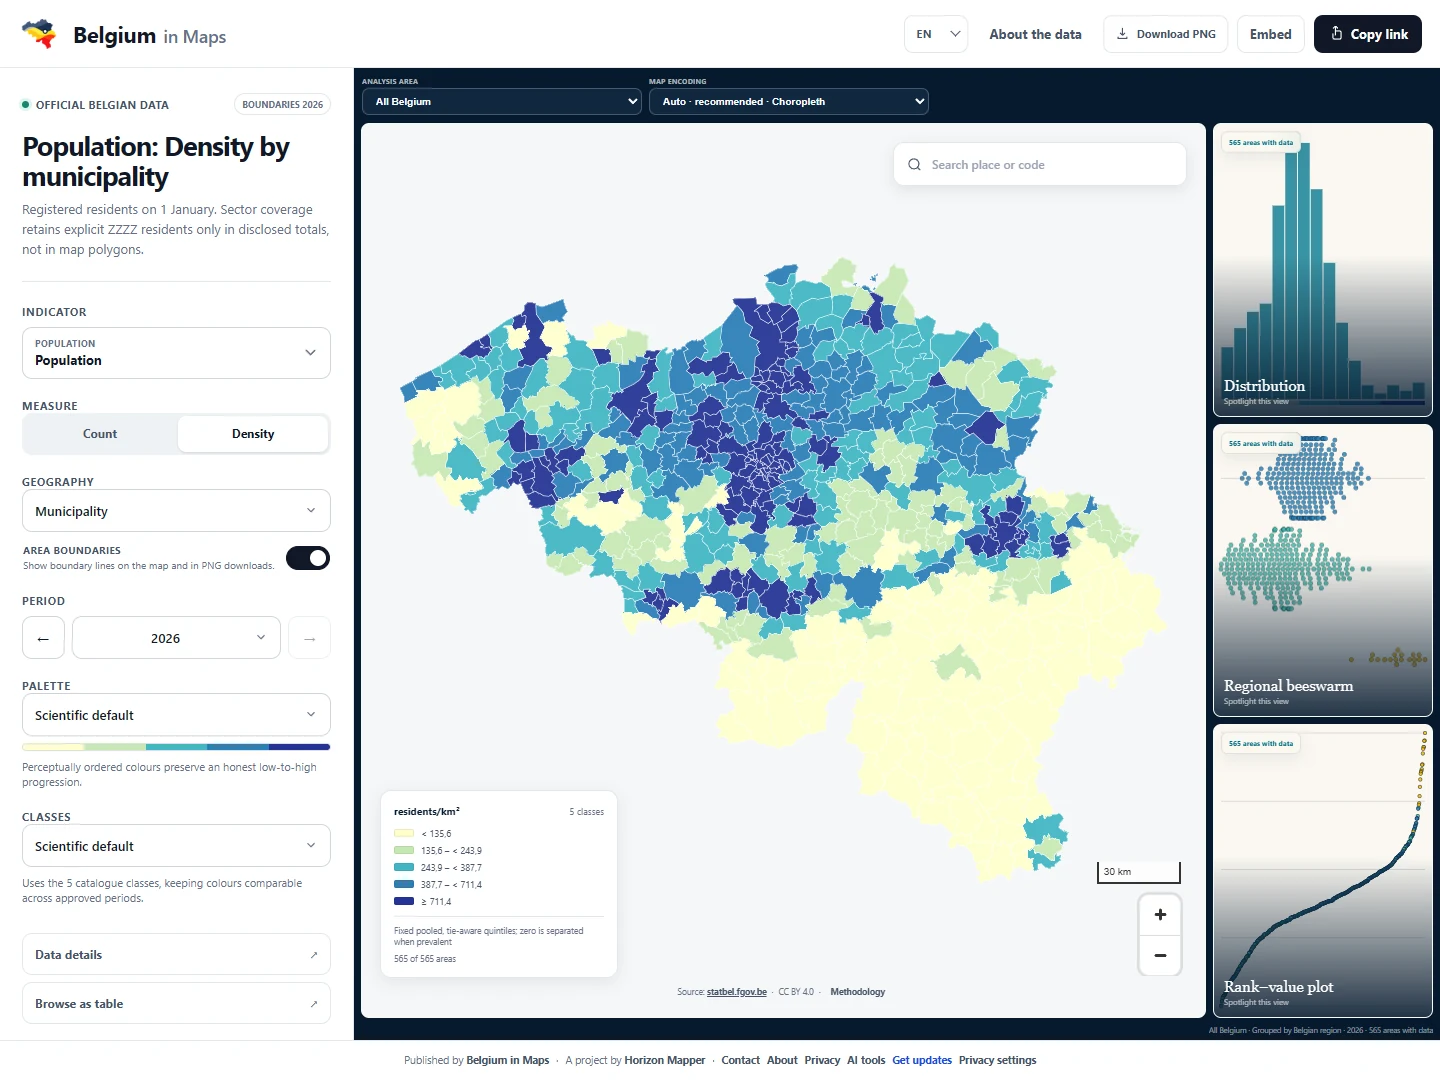The image size is (1440, 1080).
Task: Click the magnifier icon in the search box
Action: coord(914,165)
